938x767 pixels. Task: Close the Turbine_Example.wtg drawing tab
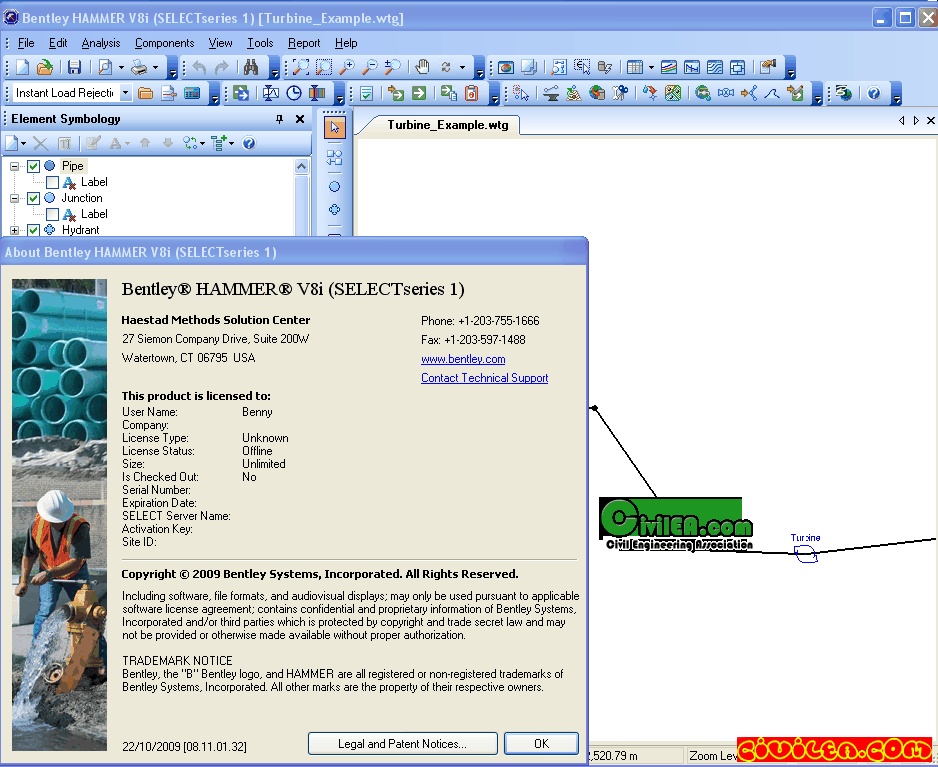click(931, 120)
